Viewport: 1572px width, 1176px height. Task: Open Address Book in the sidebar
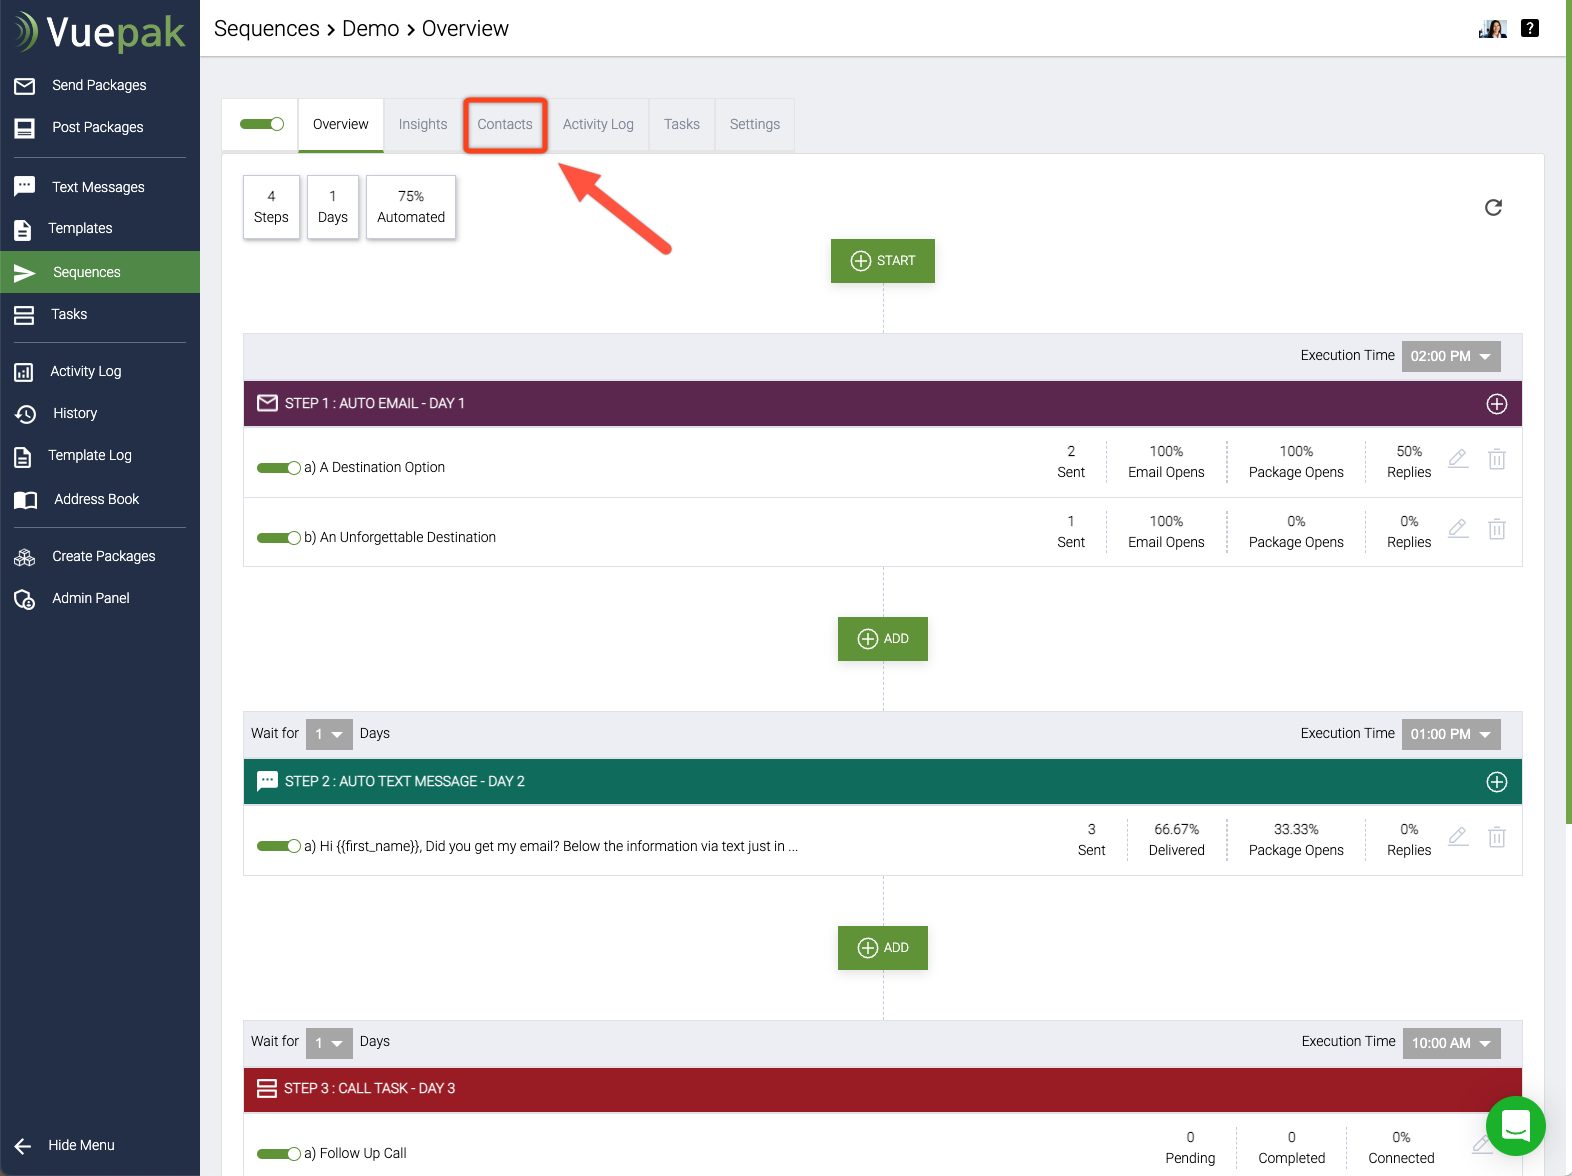tap(96, 499)
